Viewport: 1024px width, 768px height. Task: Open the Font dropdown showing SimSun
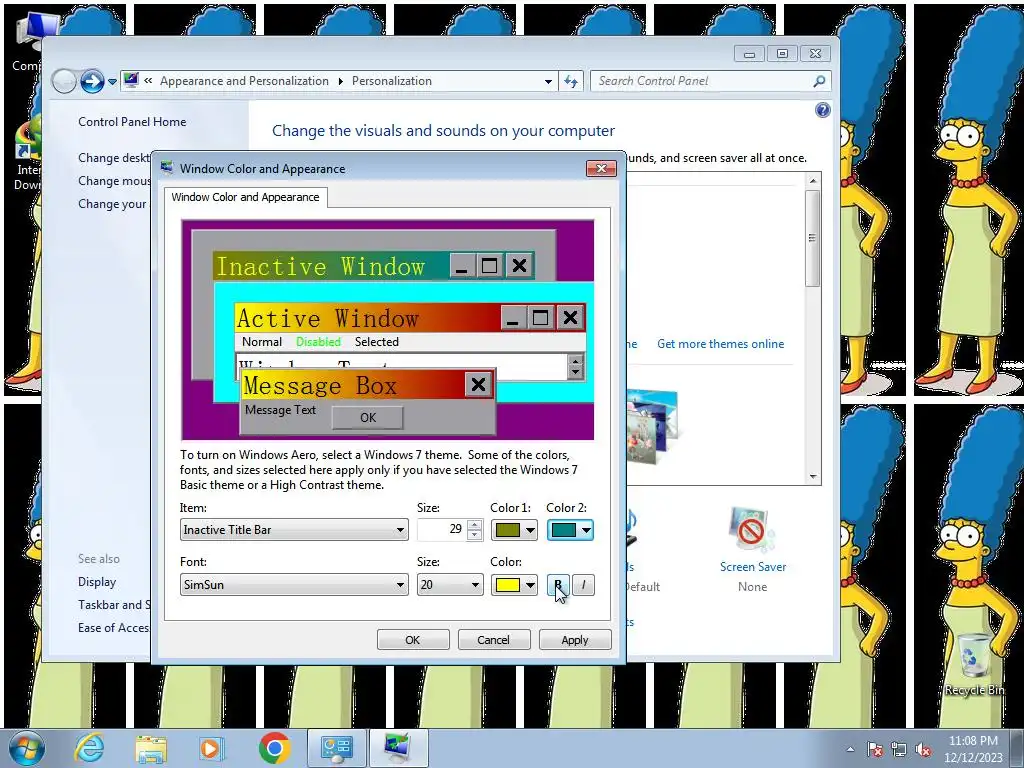pos(294,584)
